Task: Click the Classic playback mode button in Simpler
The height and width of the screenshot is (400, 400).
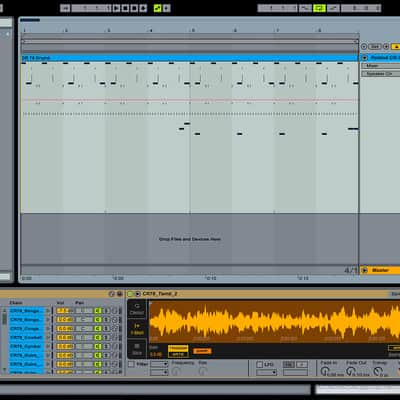Action: pyautogui.click(x=137, y=309)
